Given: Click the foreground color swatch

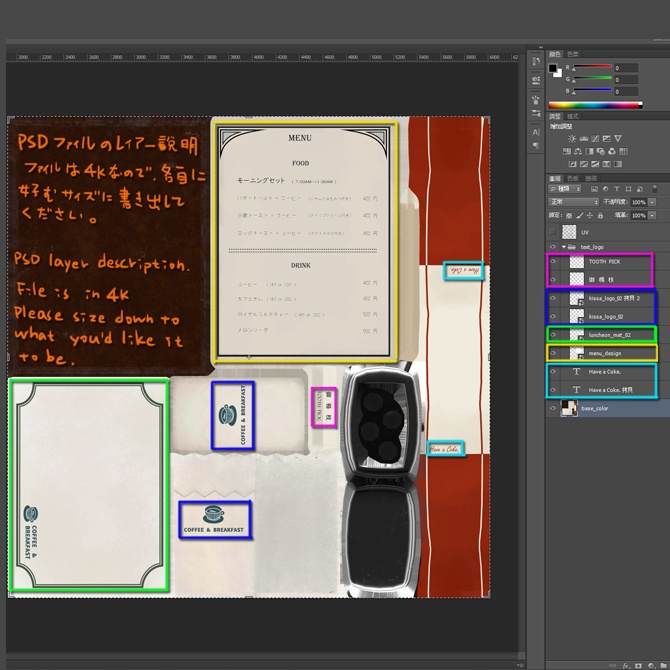Looking at the screenshot, I should (x=553, y=68).
